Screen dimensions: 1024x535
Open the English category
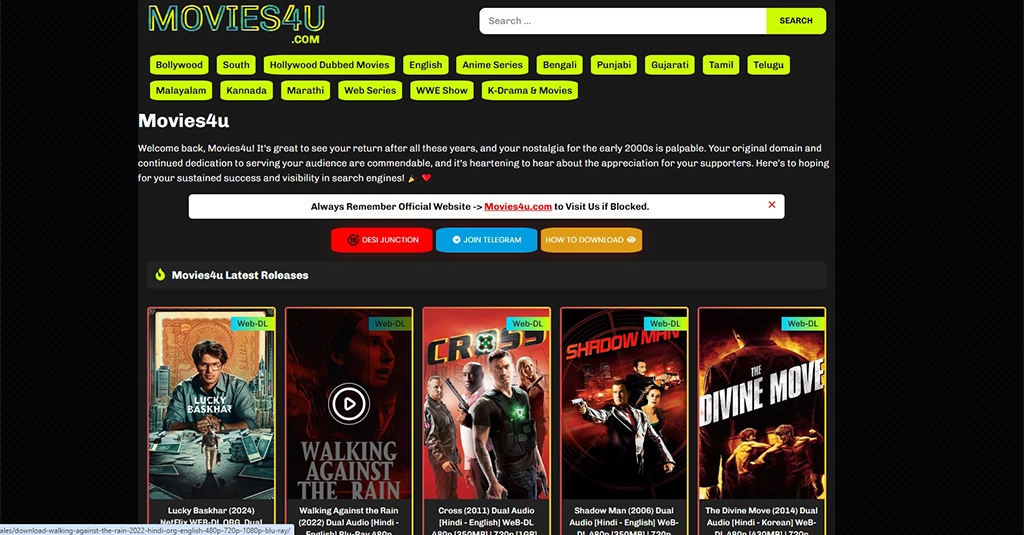click(426, 65)
